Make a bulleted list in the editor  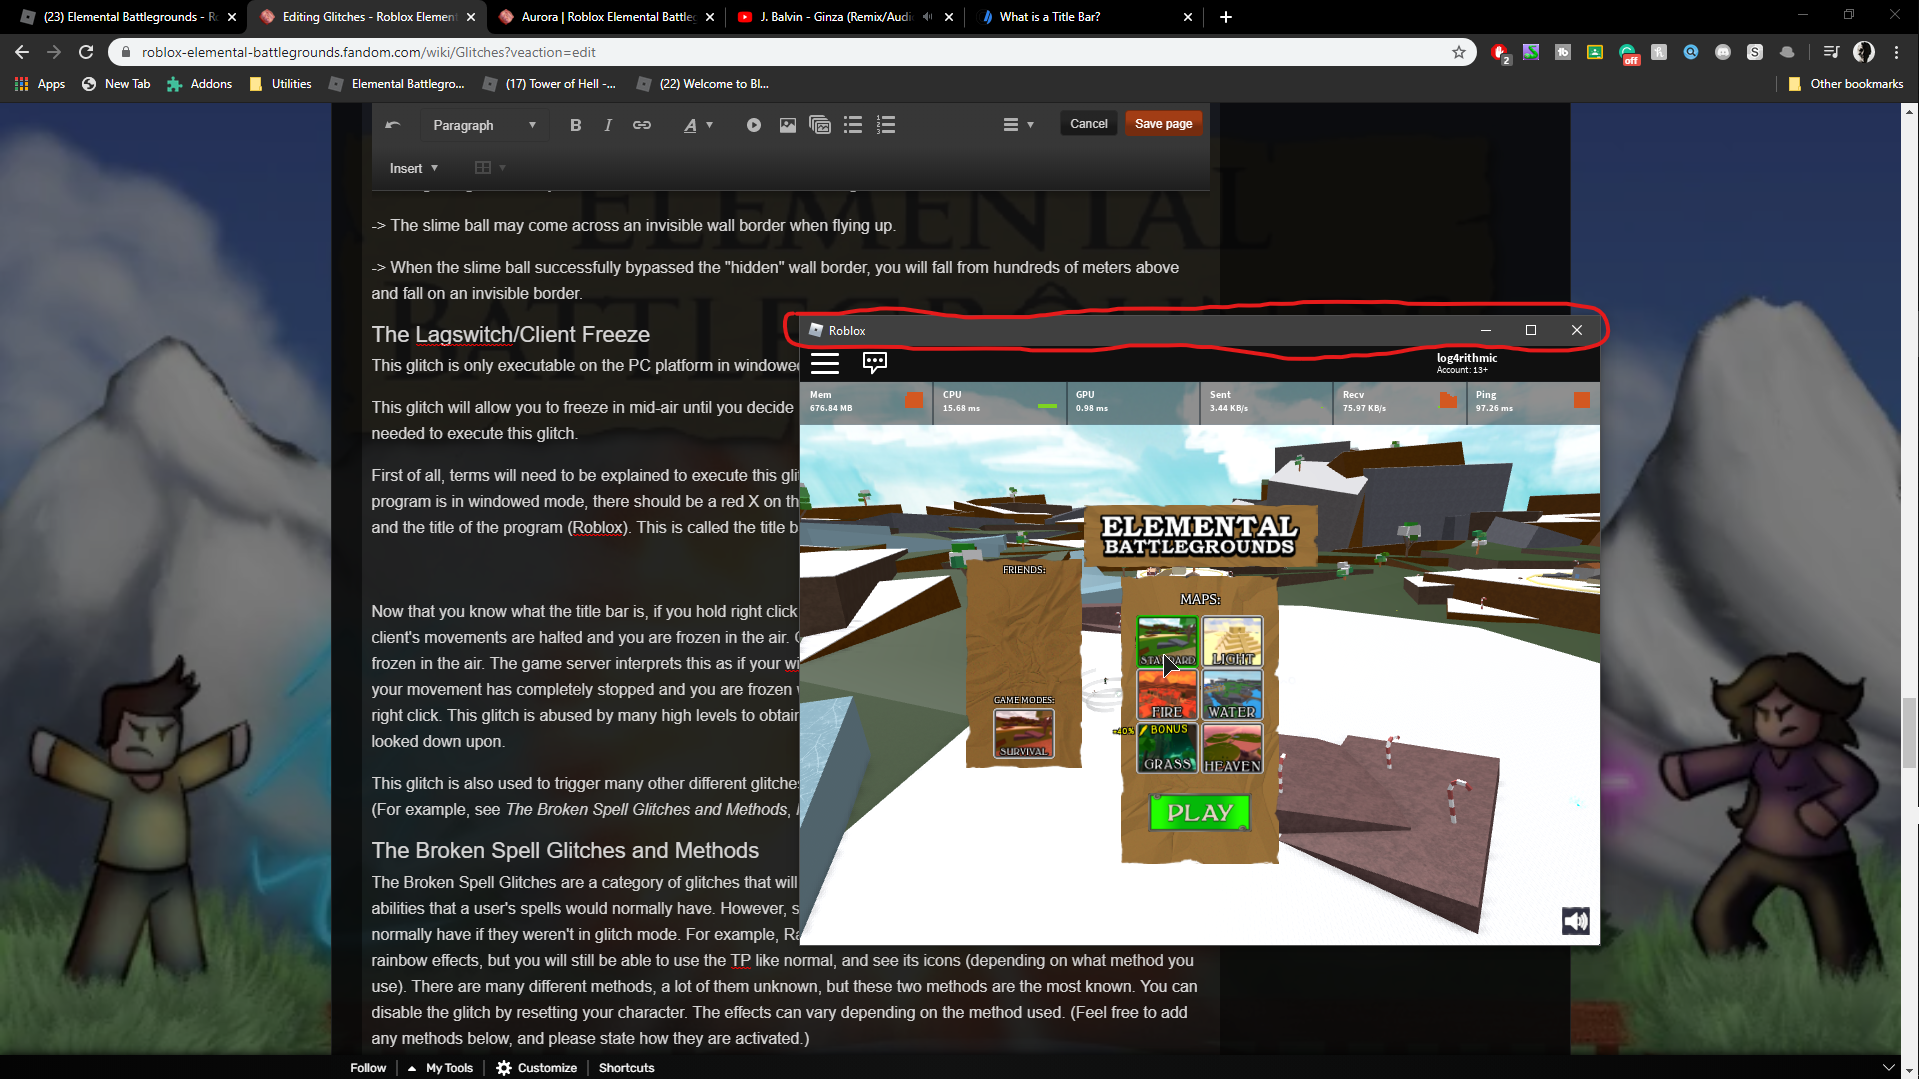click(x=853, y=125)
